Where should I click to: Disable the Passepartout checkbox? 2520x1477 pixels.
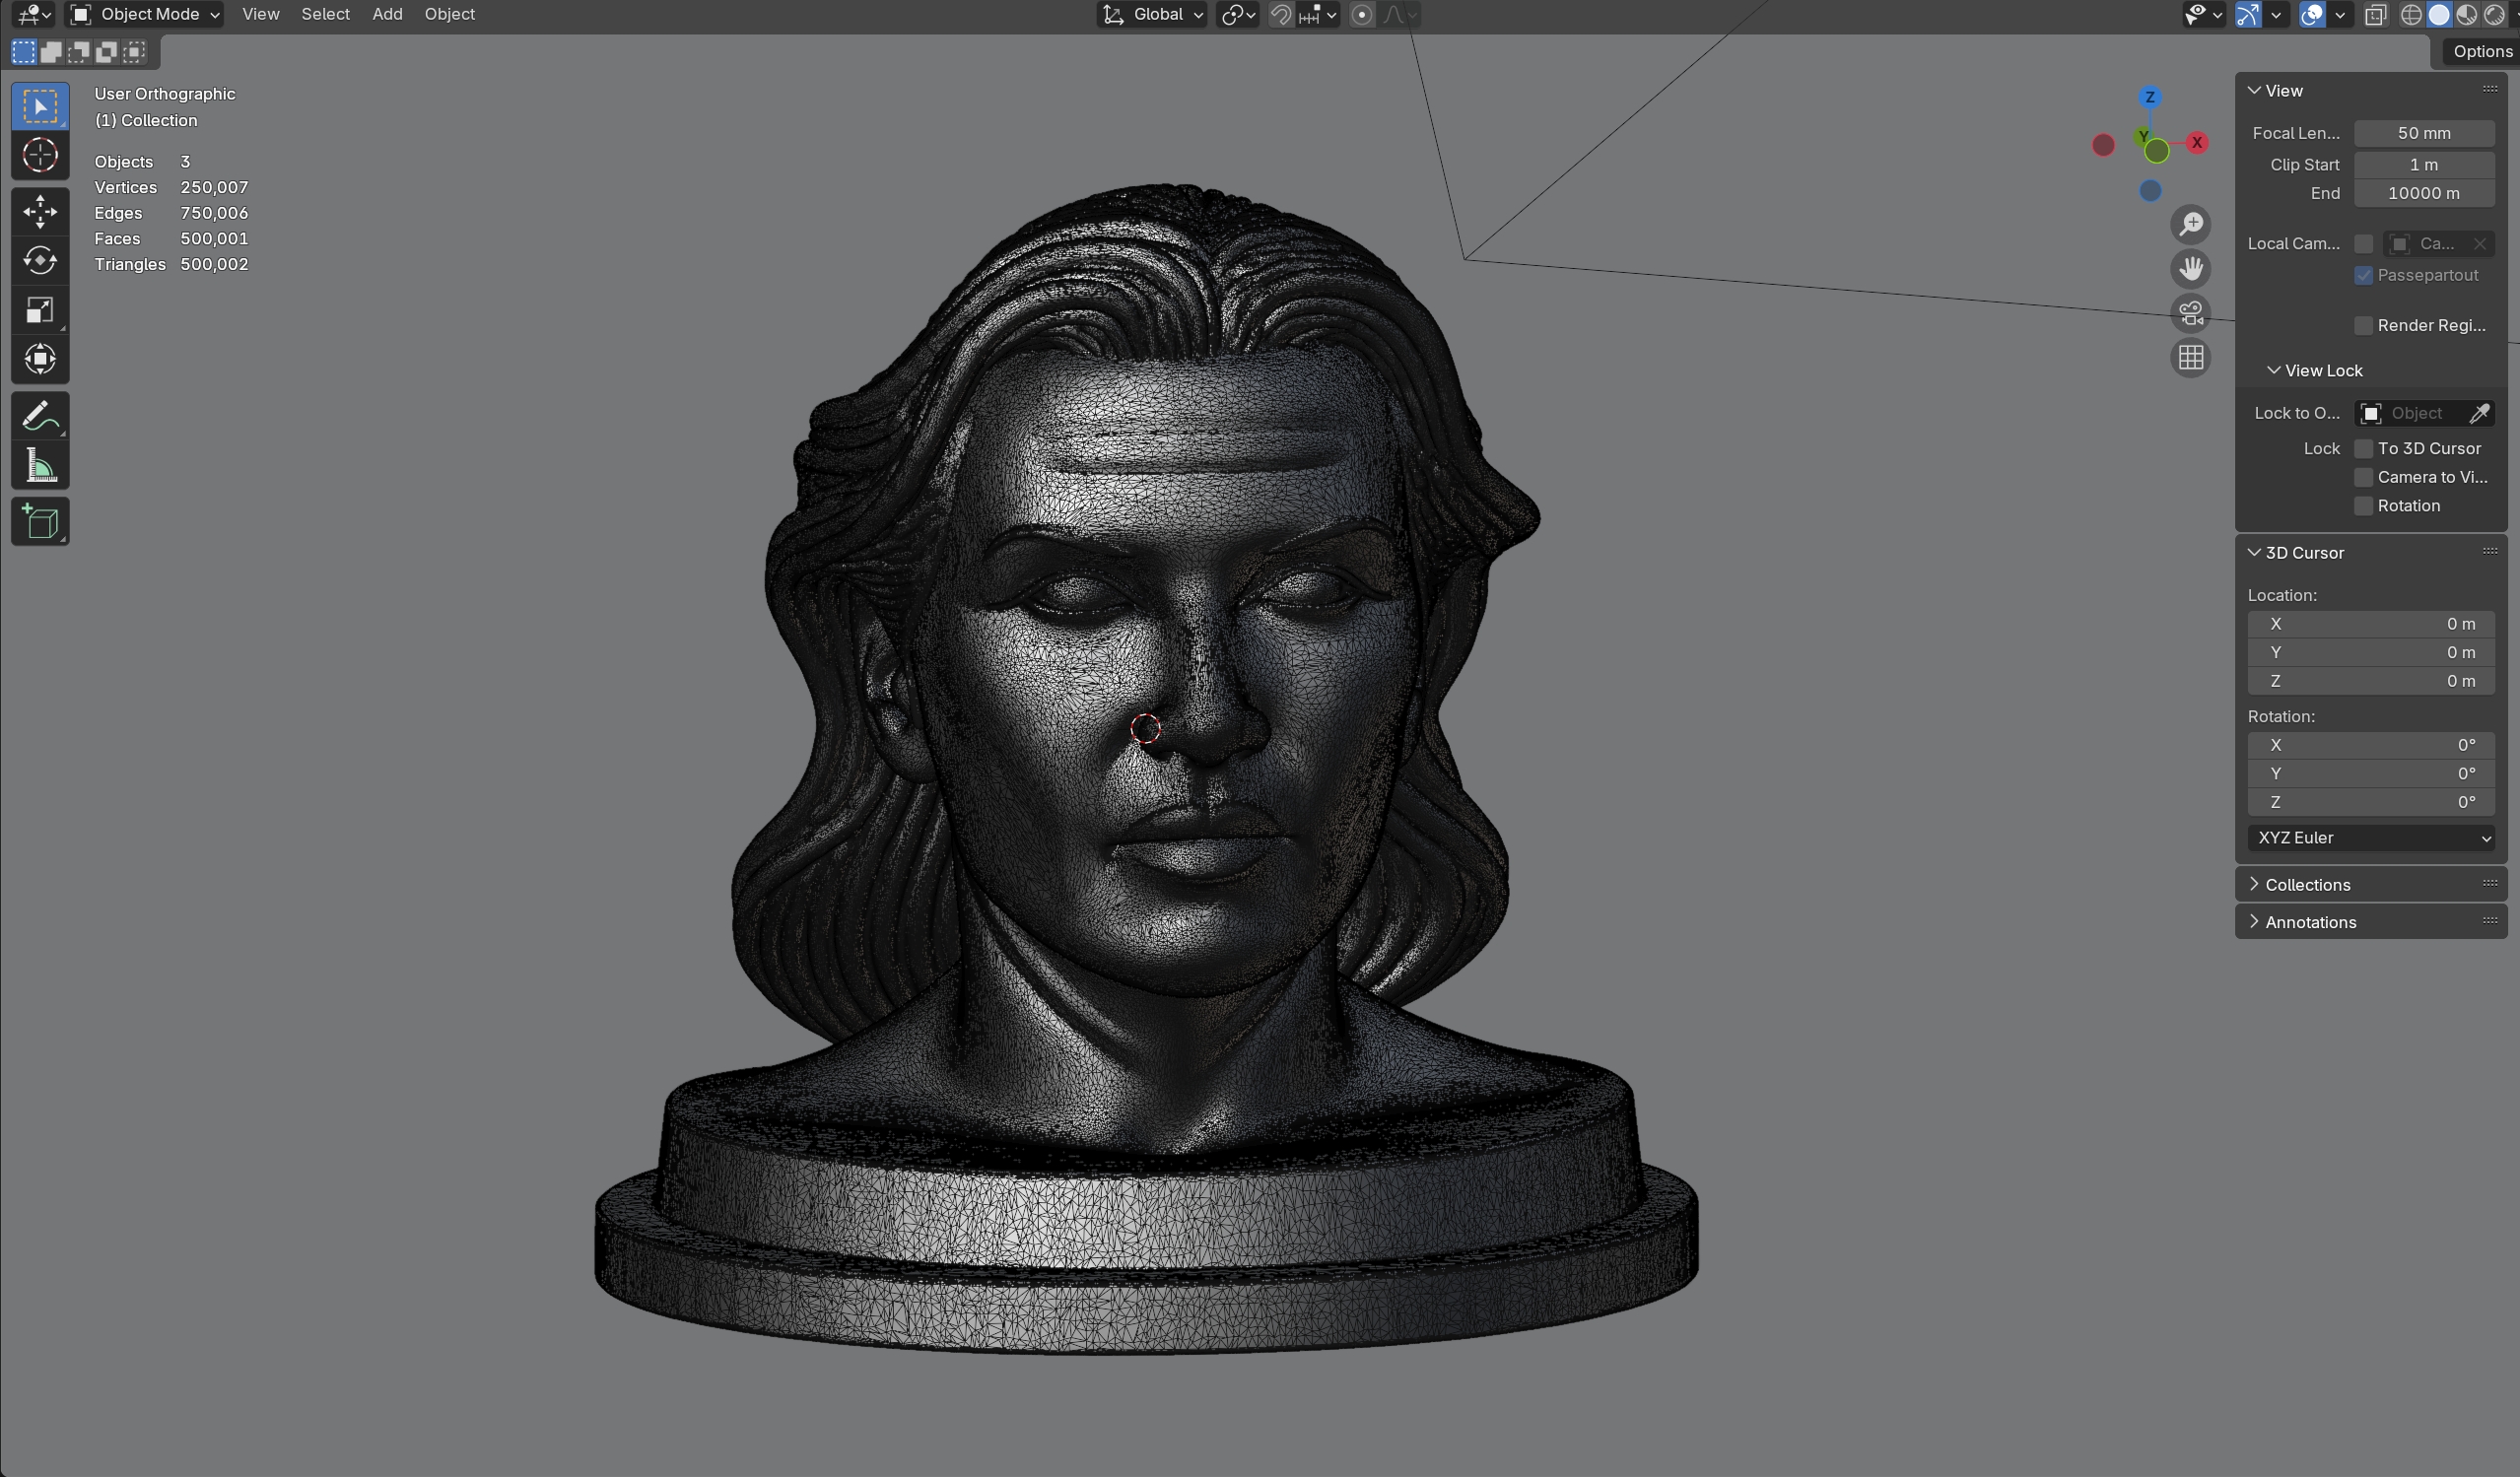point(2363,275)
